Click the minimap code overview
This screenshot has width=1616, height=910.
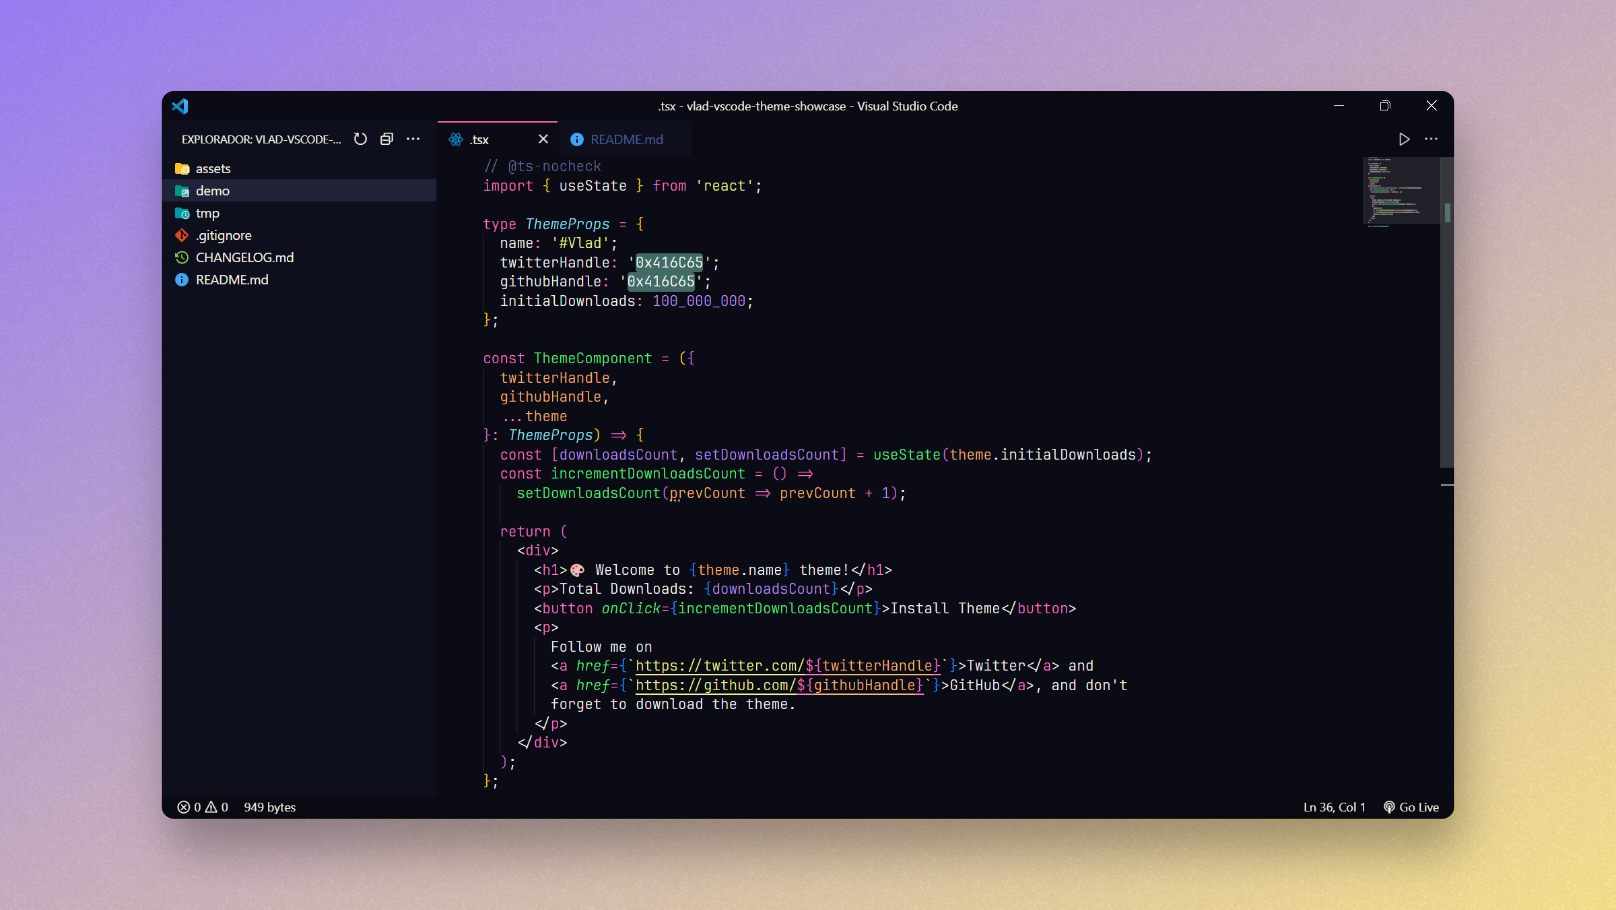pyautogui.click(x=1400, y=192)
